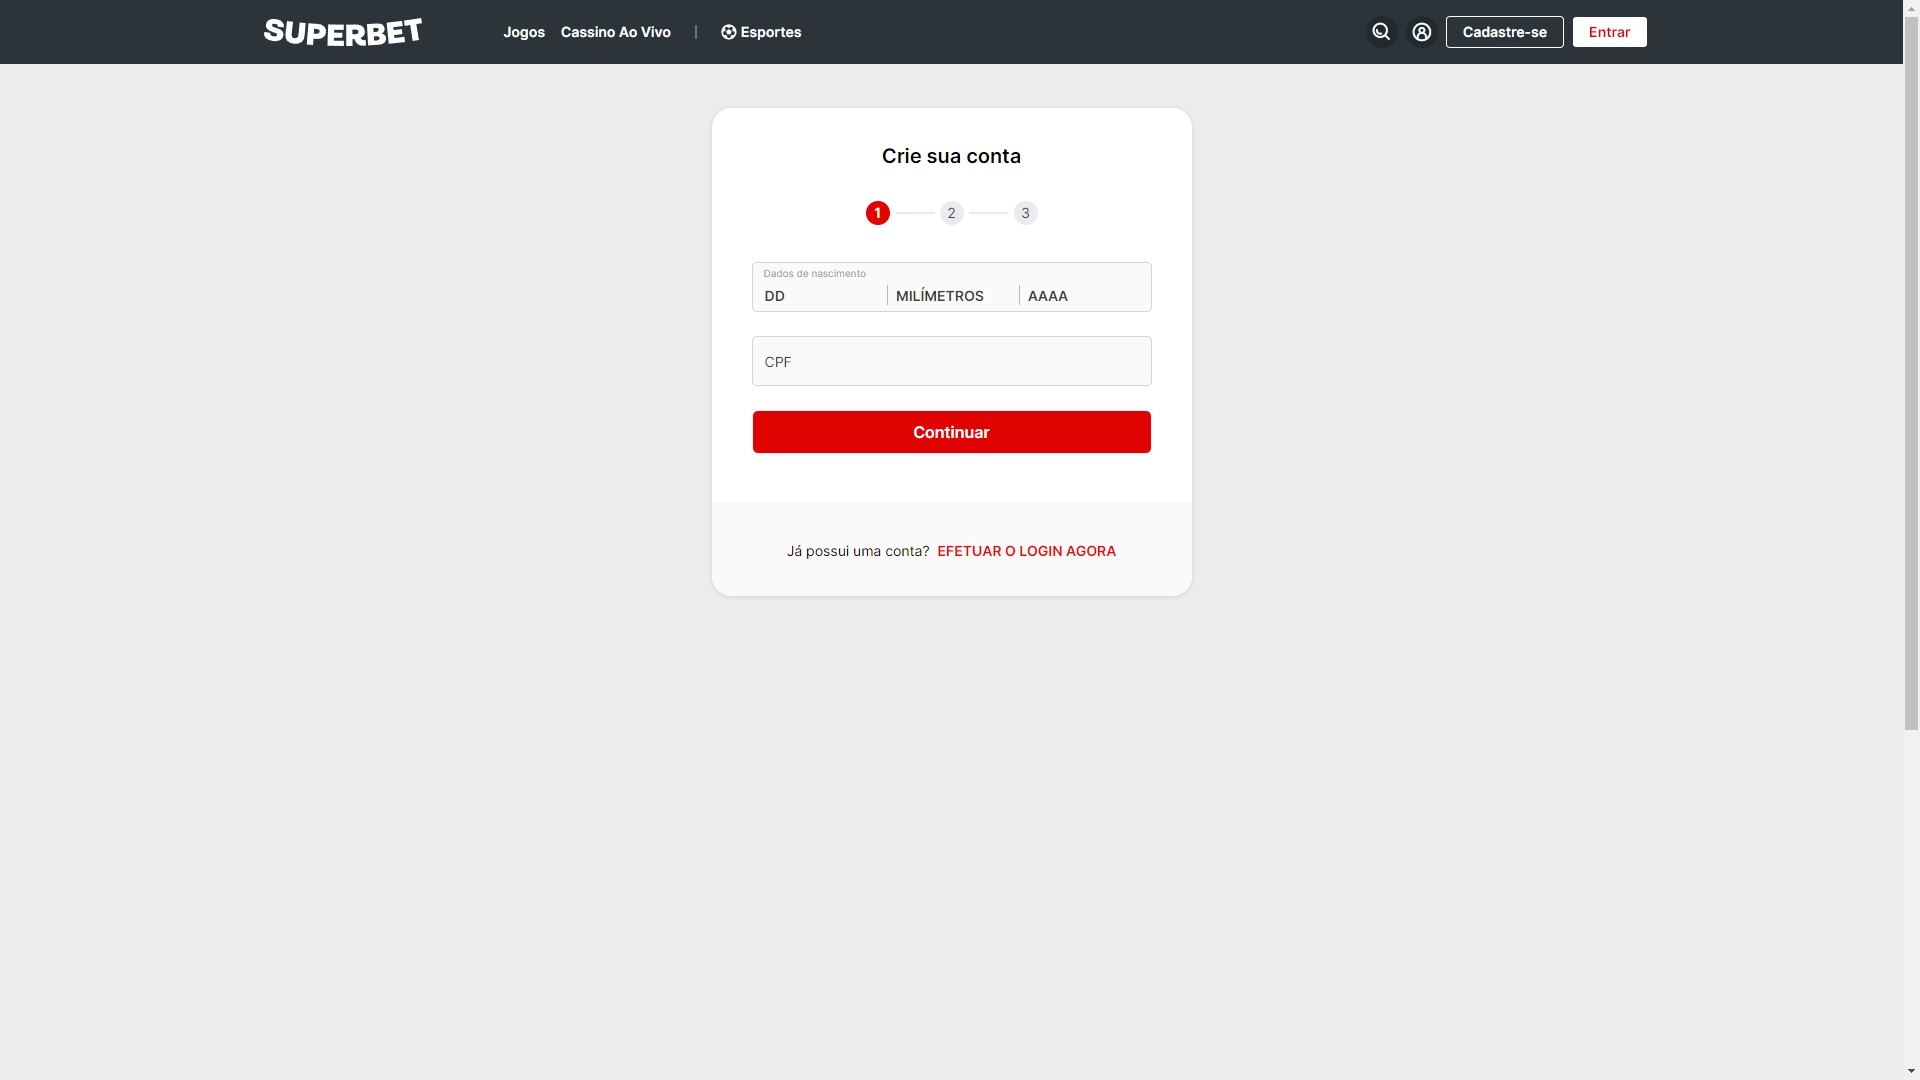Click the page scrollbar thumb
The width and height of the screenshot is (1920, 1080).
pos(1911,373)
